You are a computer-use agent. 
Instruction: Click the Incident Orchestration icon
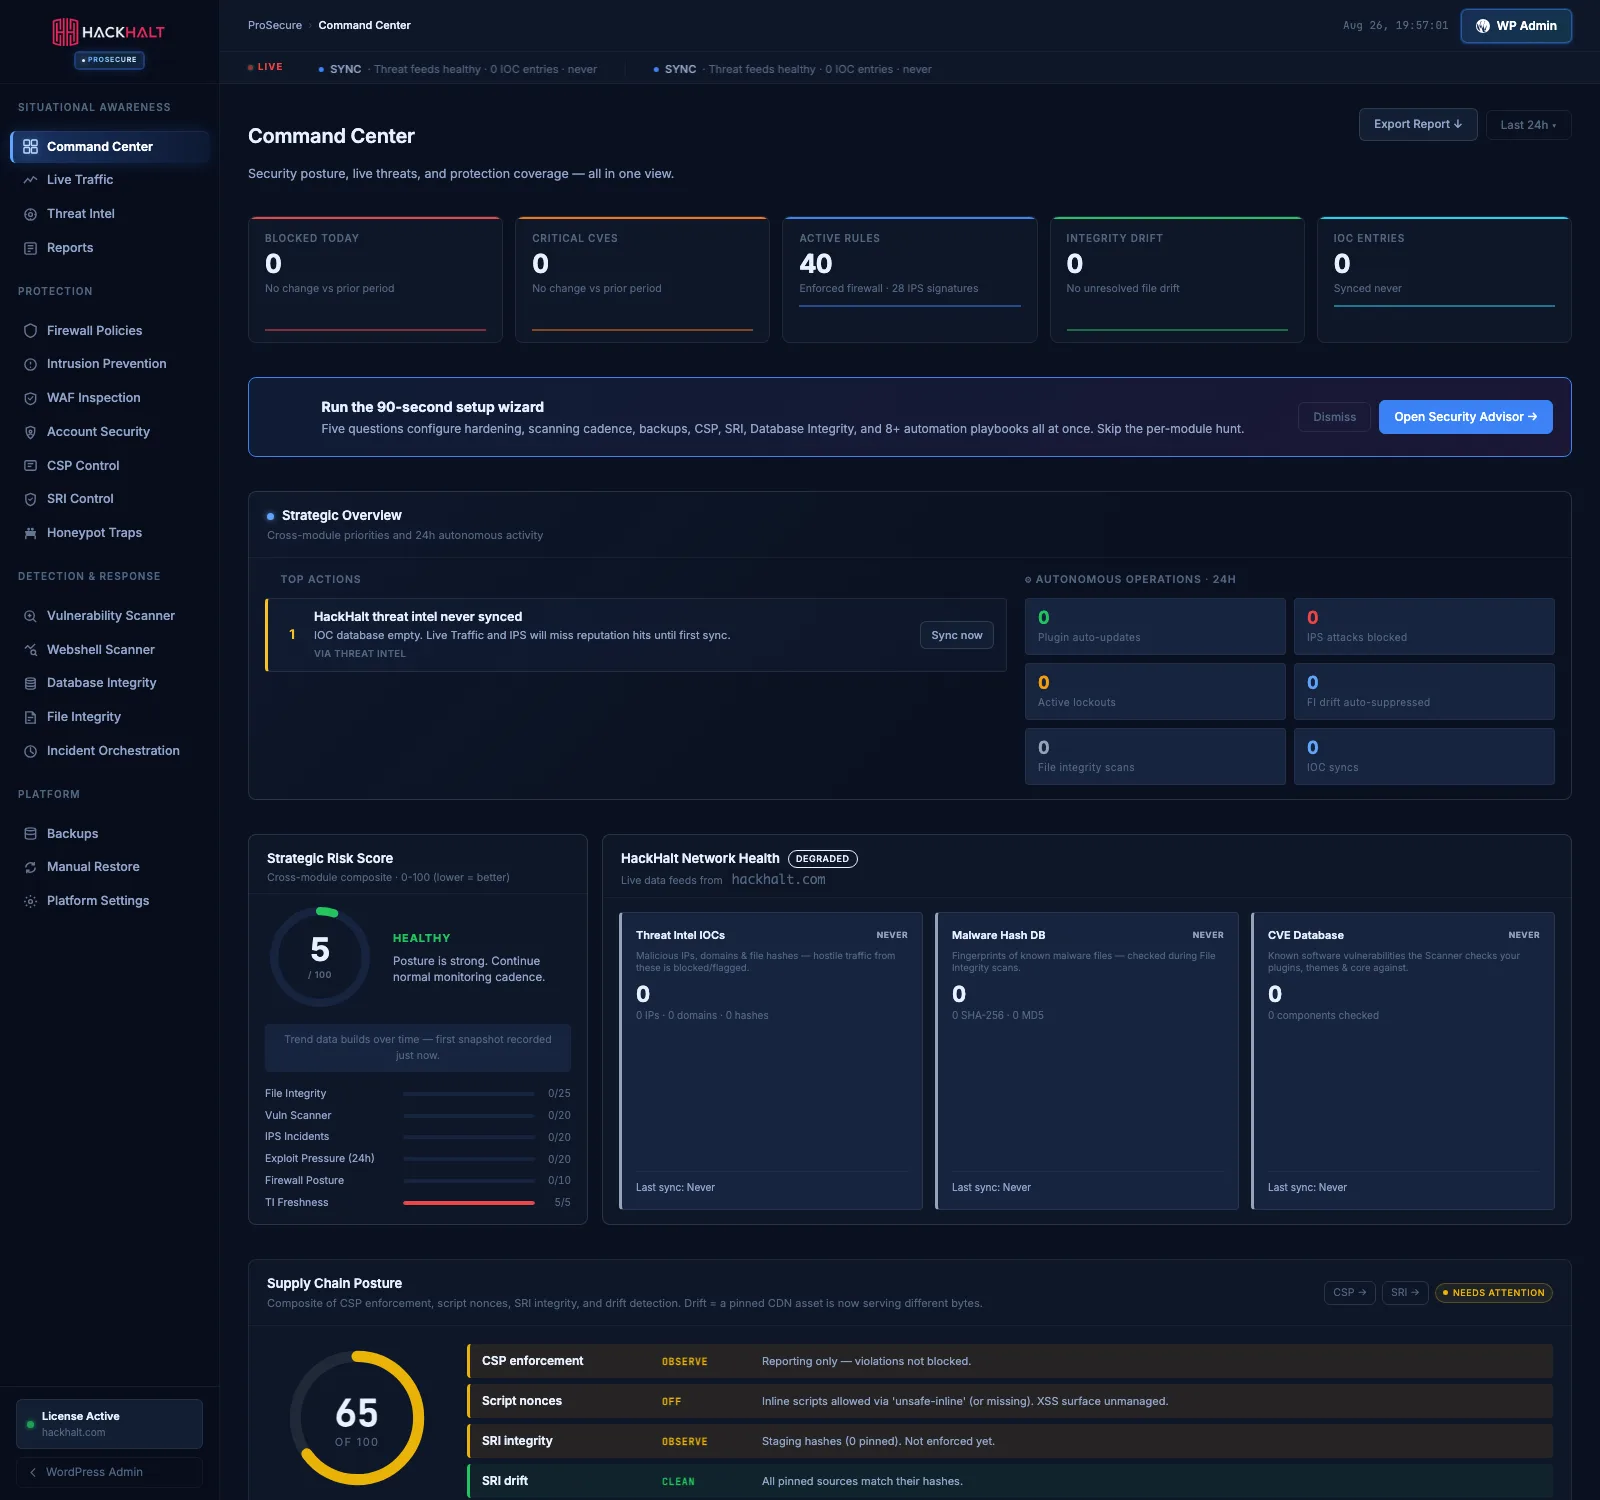coord(30,751)
